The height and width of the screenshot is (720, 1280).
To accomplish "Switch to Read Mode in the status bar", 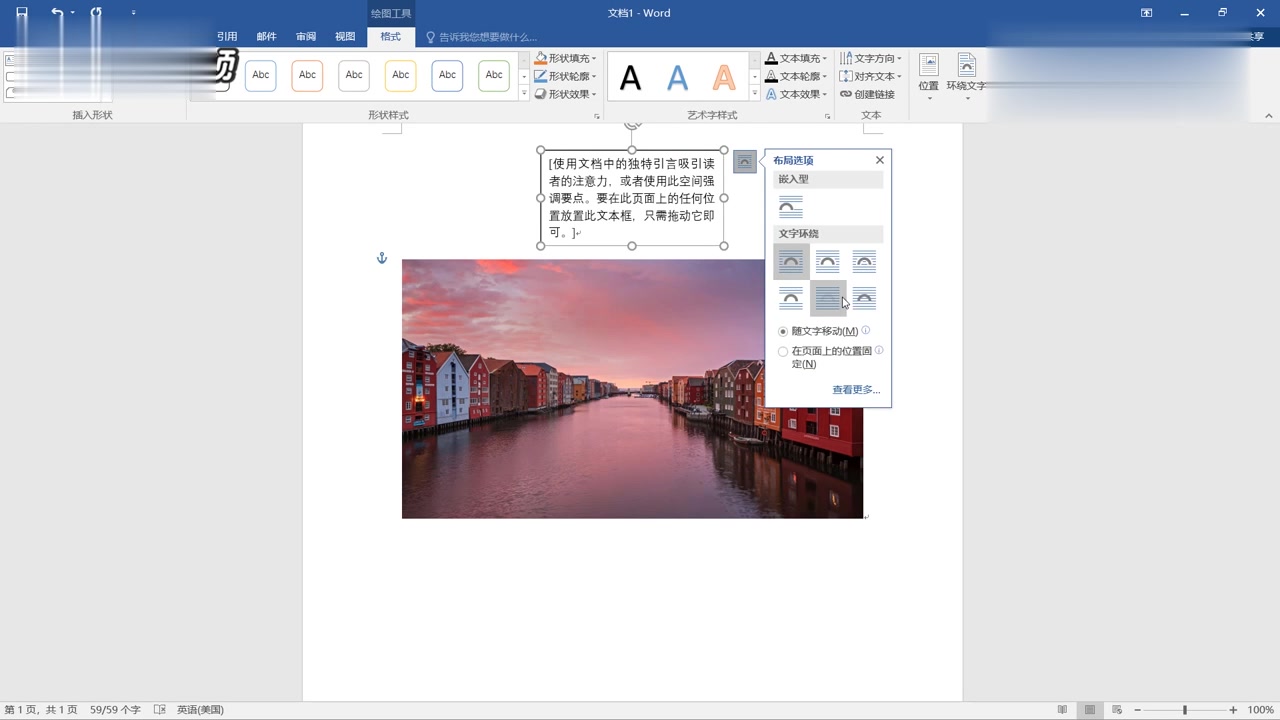I will [x=1062, y=709].
